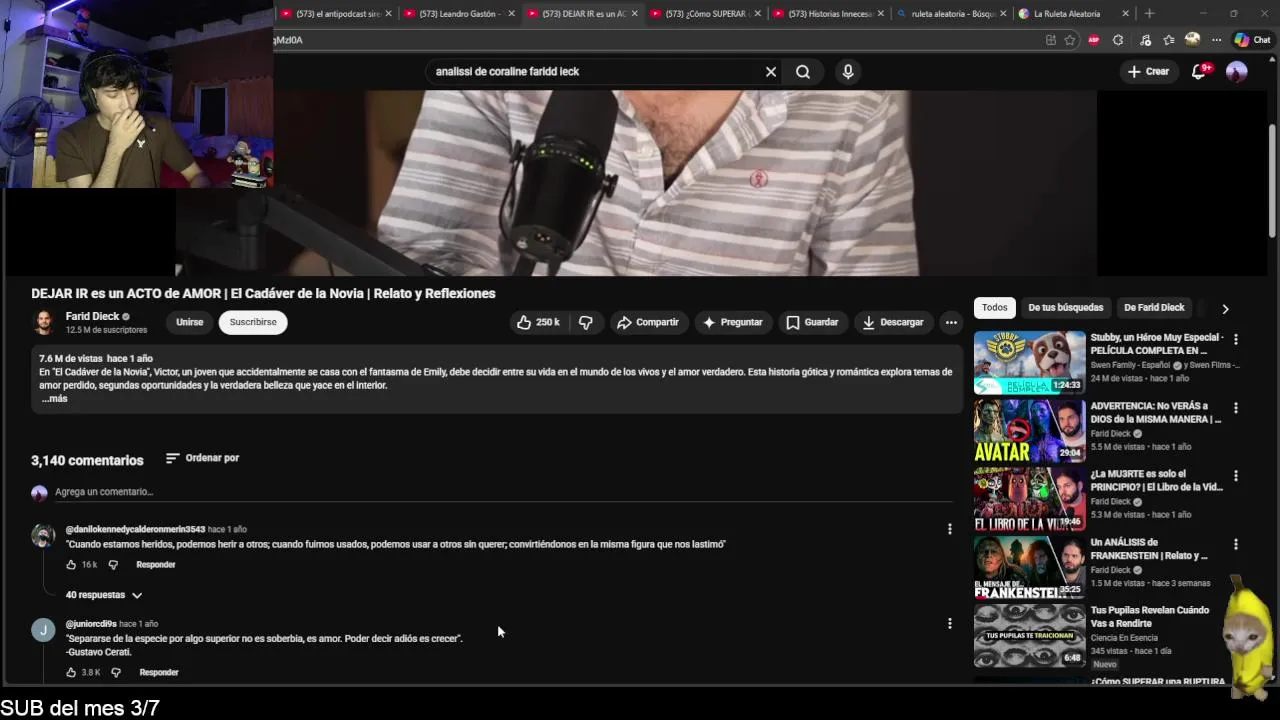Expand description with ...más

54,399
